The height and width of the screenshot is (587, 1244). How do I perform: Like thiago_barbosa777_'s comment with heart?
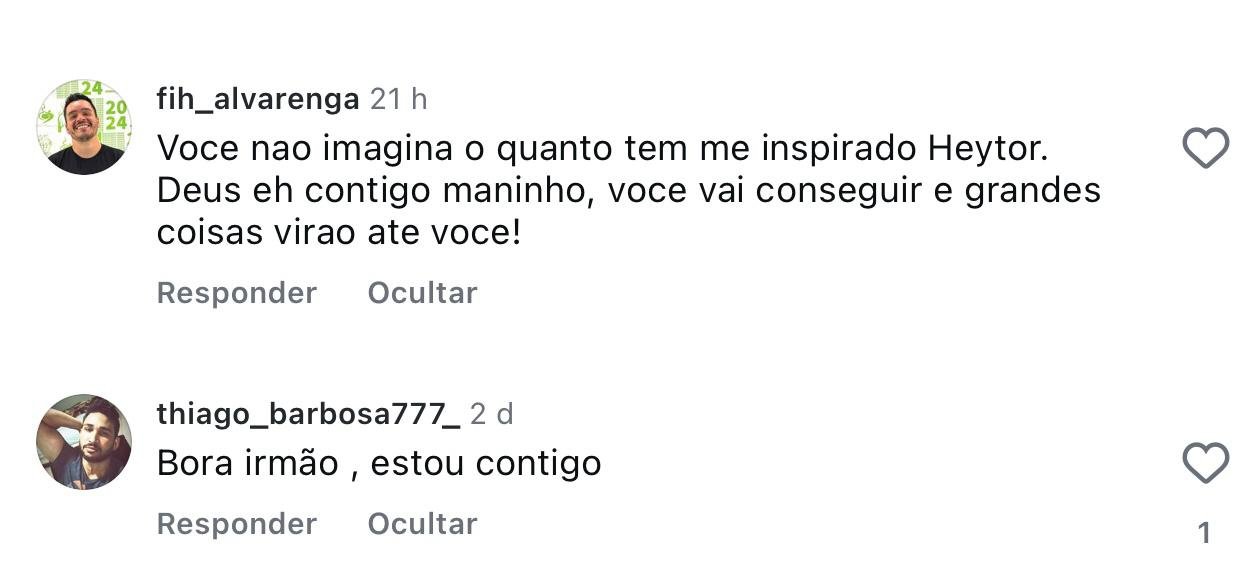1205,463
